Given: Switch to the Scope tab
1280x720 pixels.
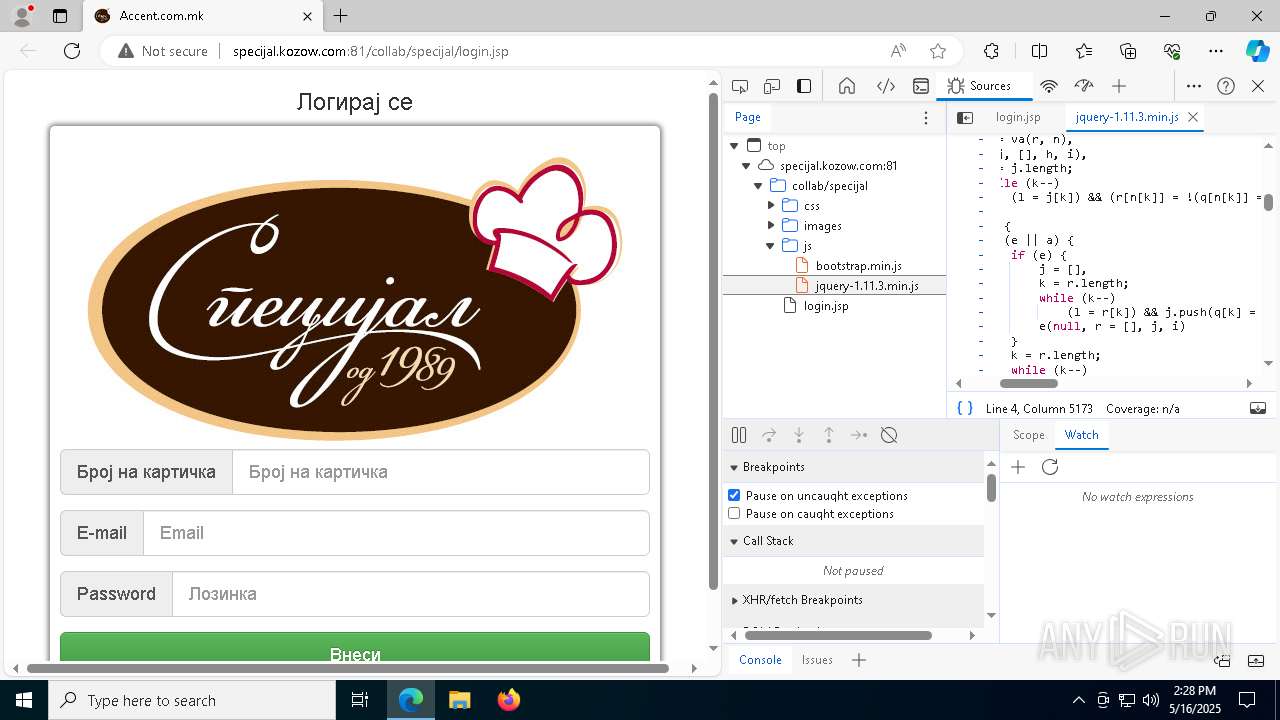Looking at the screenshot, I should coord(1028,435).
